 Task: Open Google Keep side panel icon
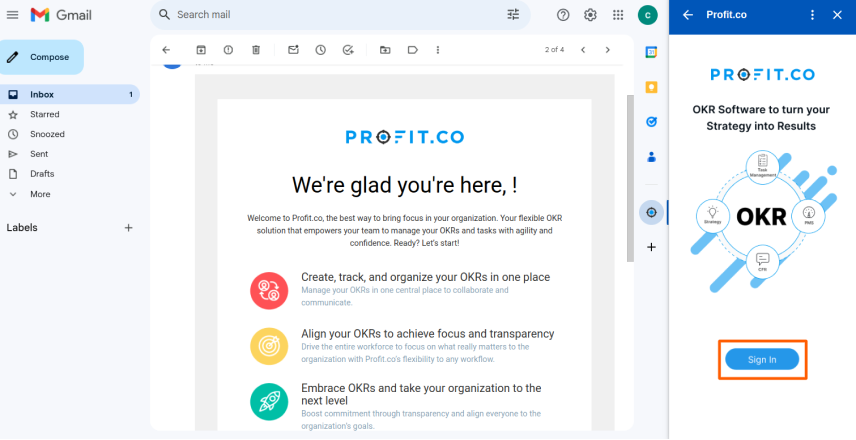pos(651,87)
